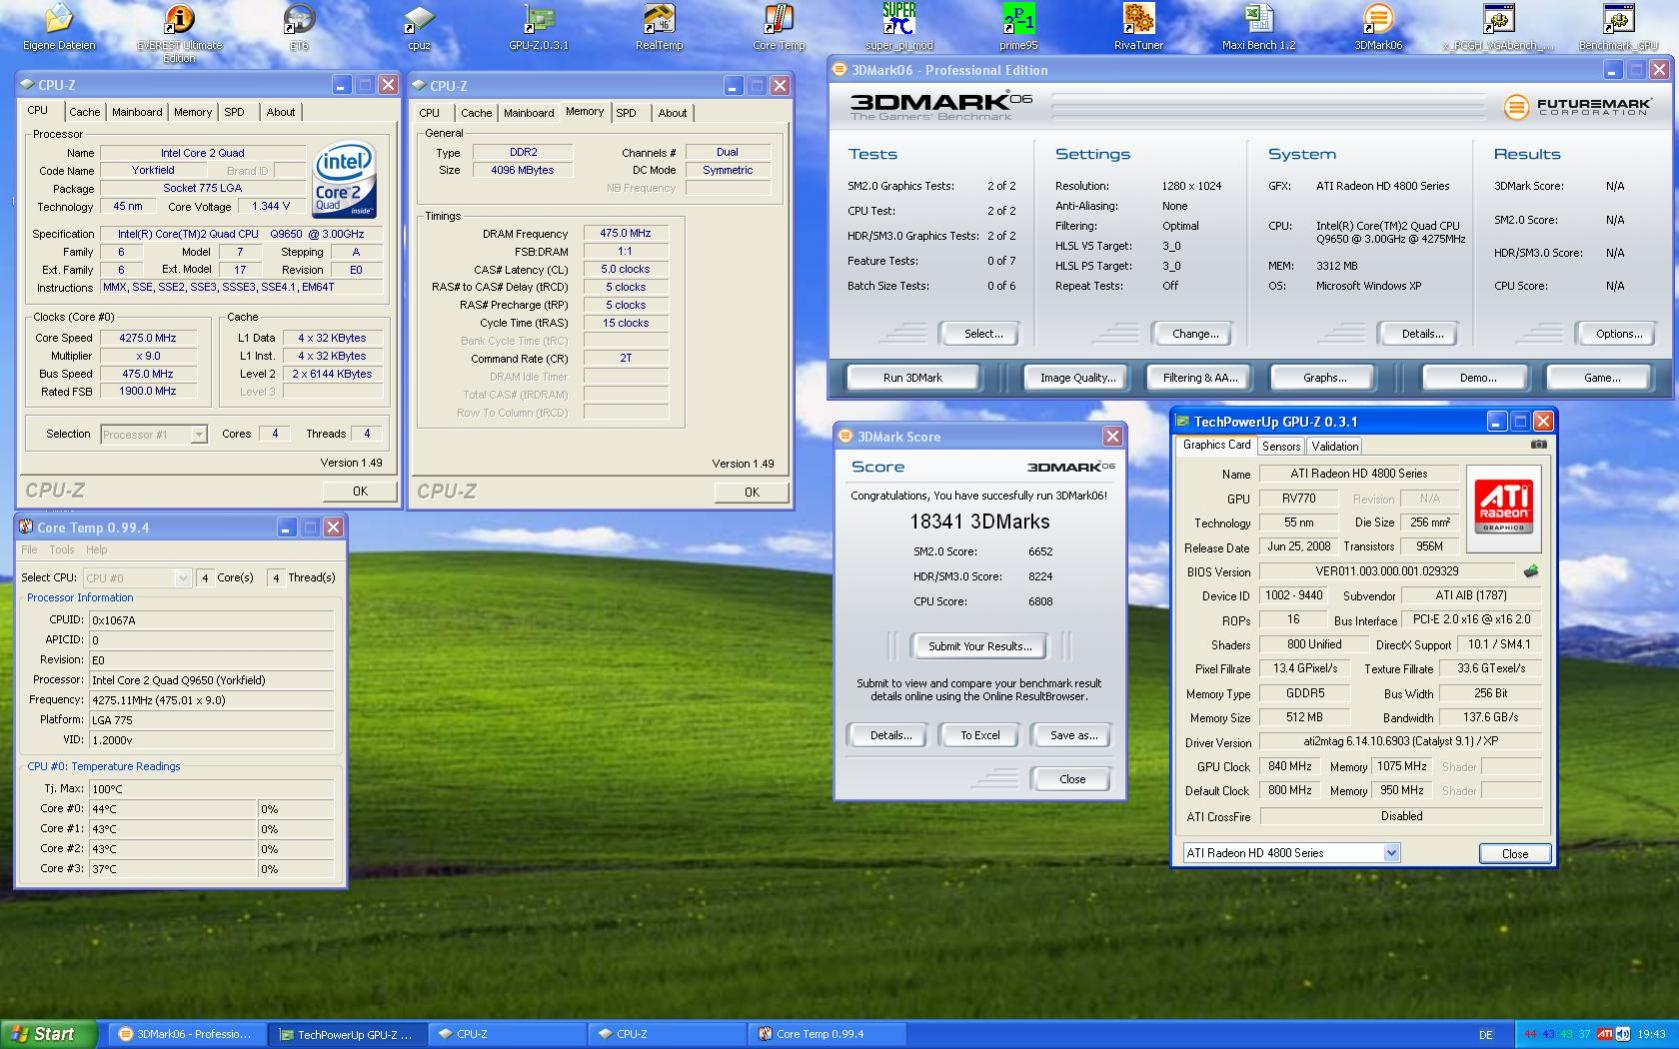The width and height of the screenshot is (1679, 1049).
Task: Take a GPU-Z screenshot with the camera icon
Action: (1539, 445)
